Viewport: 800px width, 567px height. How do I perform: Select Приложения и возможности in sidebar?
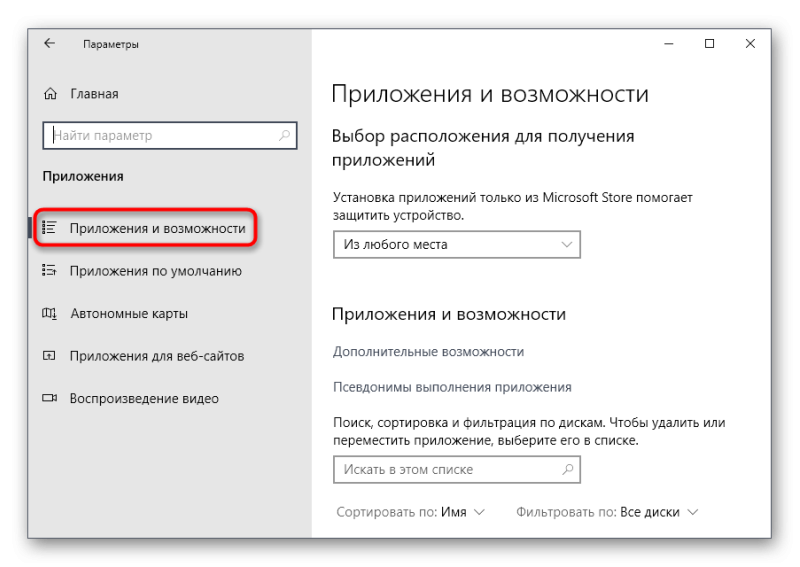pos(158,228)
